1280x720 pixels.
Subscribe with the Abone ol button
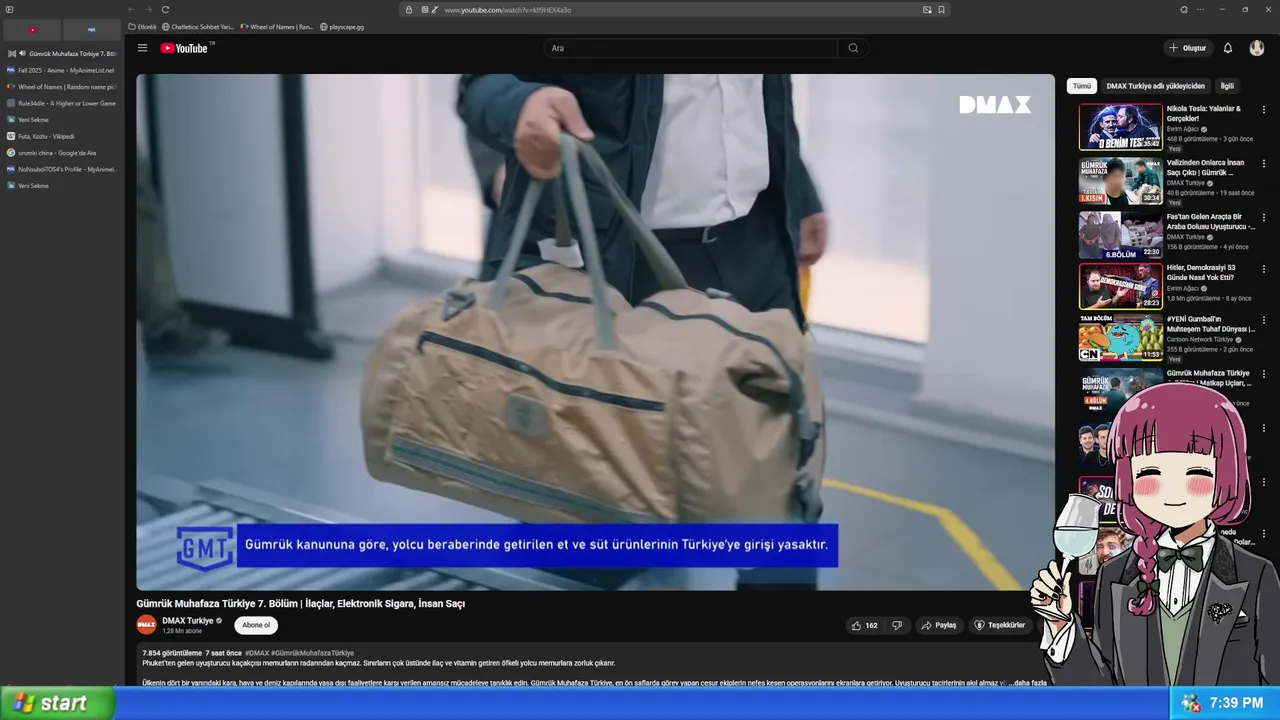point(256,625)
